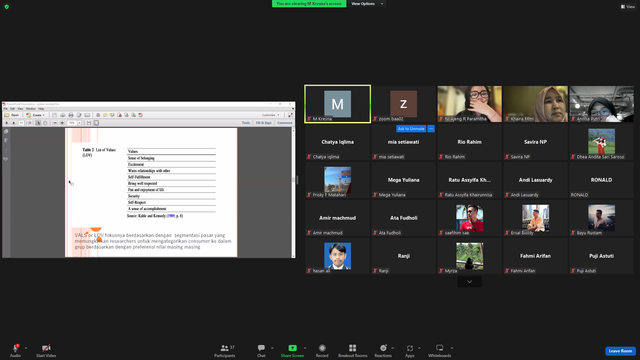Click the green encryption shield icon
Viewport: 640px width, 360px height.
pos(7,7)
